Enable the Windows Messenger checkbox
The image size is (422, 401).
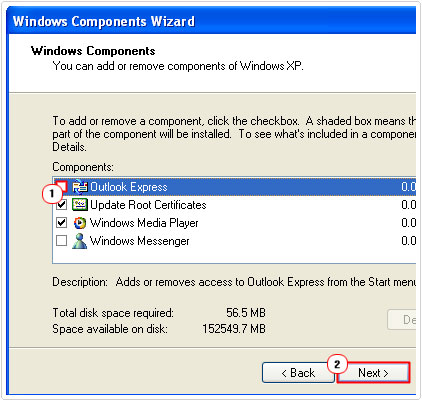[62, 240]
